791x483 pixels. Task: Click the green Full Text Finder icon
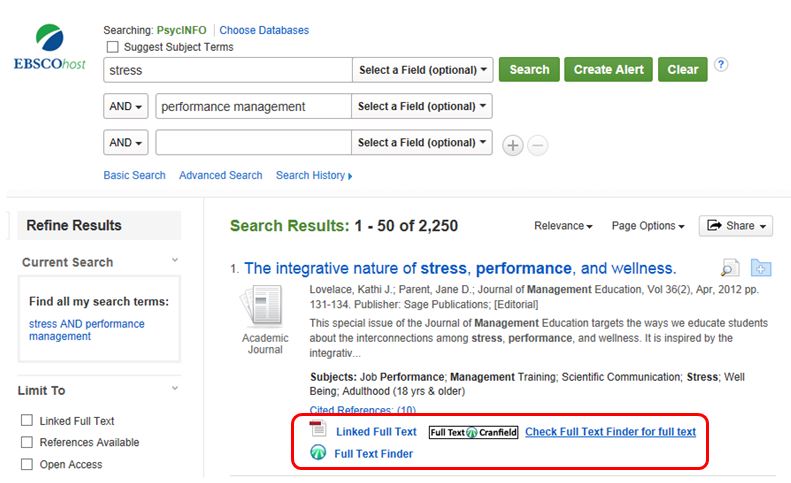[x=318, y=453]
